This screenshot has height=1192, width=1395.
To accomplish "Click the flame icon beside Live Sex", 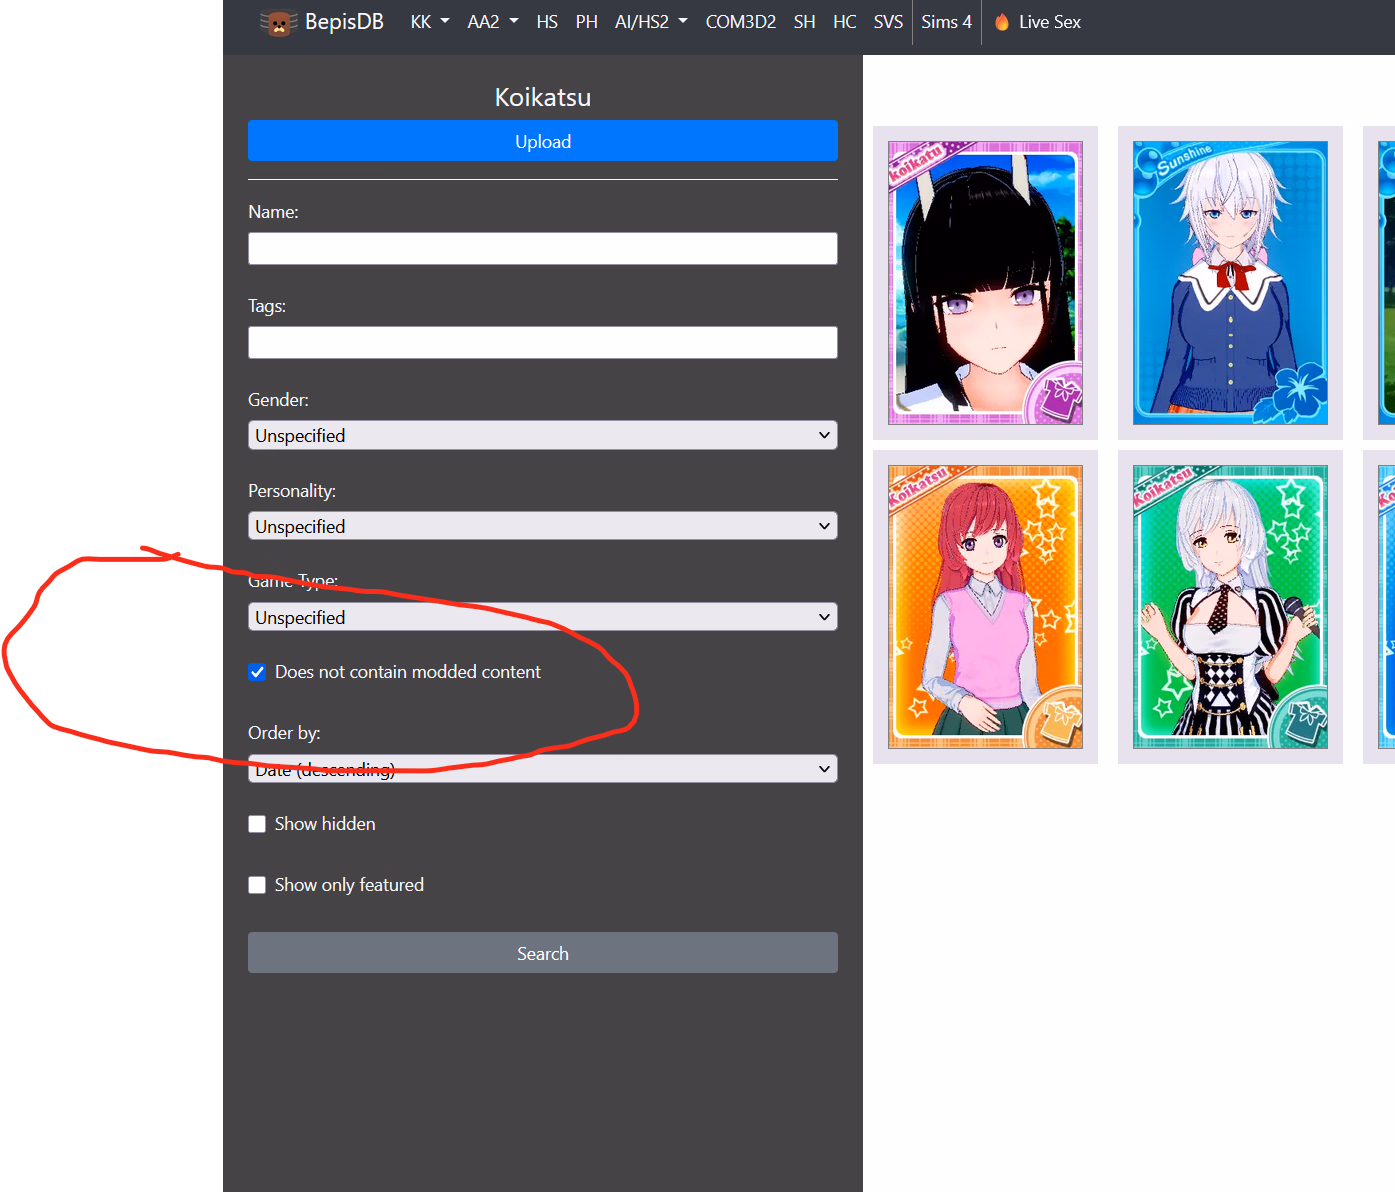I will (1002, 22).
